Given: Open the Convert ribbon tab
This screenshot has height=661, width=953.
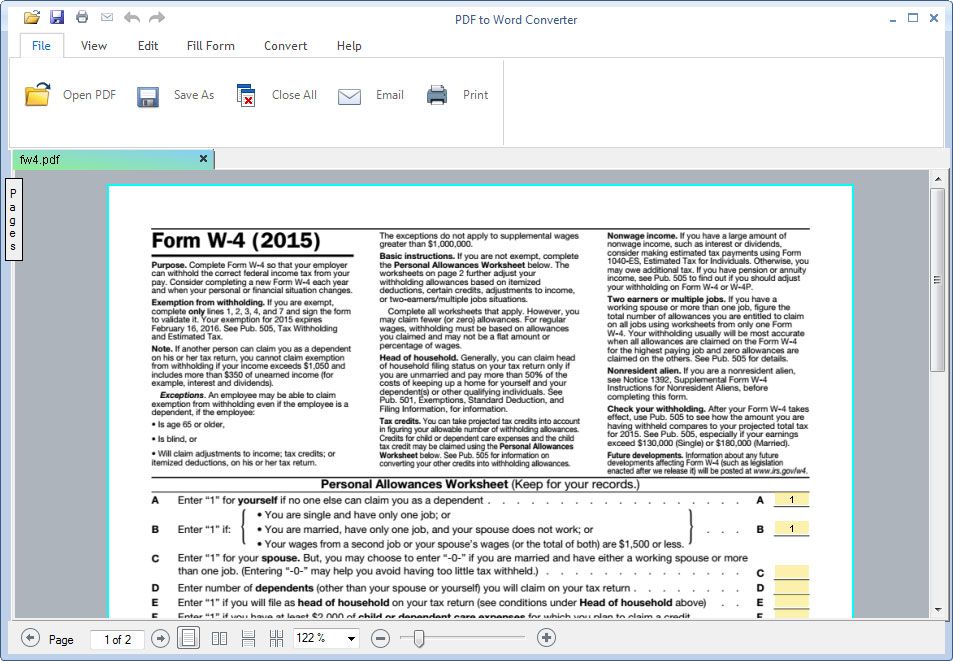Looking at the screenshot, I should coord(285,46).
